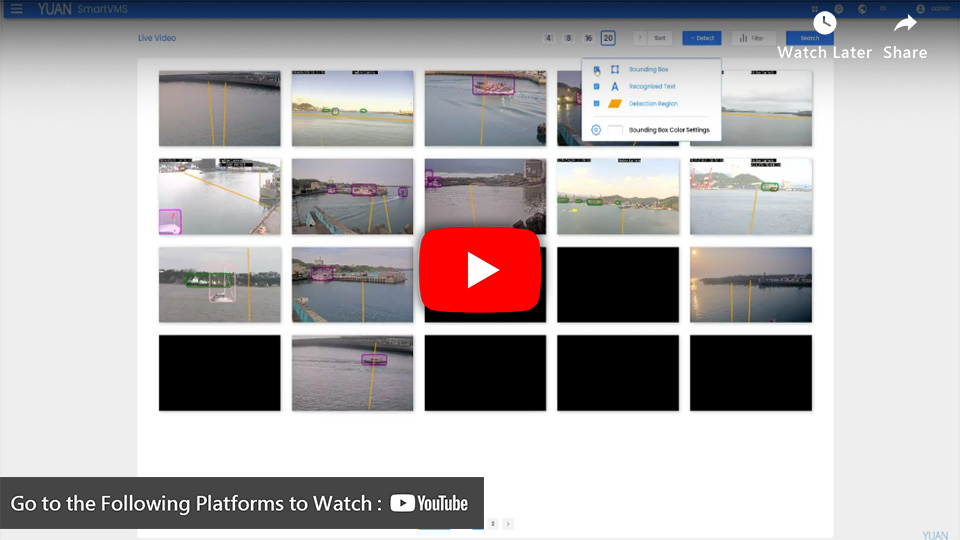Switch to 4-camera grid layout
960x540 pixels.
pyautogui.click(x=548, y=38)
